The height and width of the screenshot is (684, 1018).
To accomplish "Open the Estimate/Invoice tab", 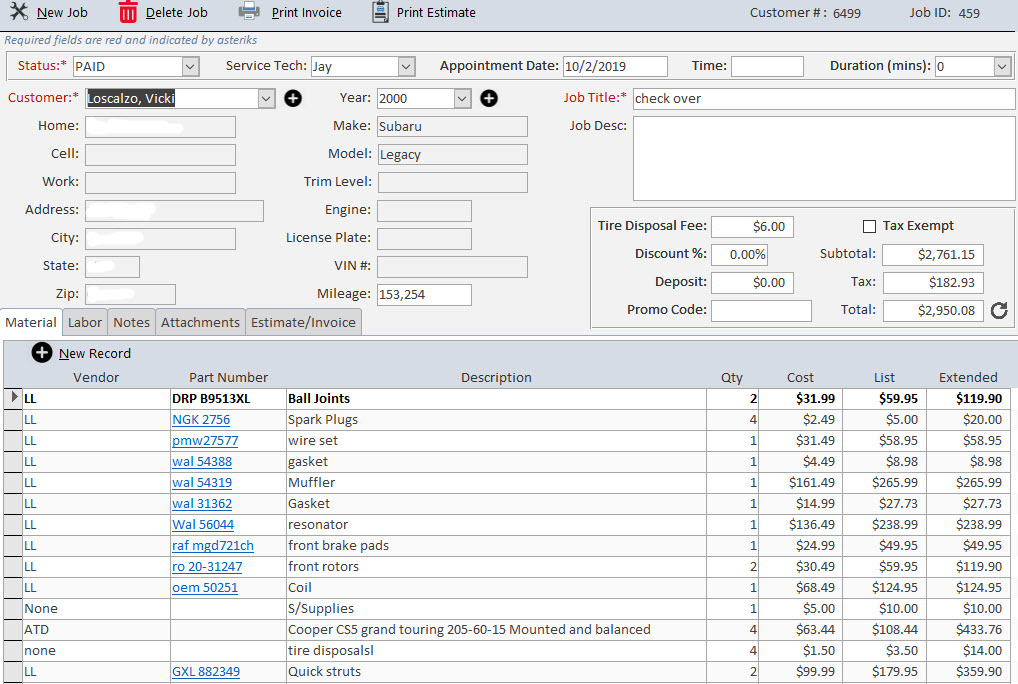I will pos(302,322).
